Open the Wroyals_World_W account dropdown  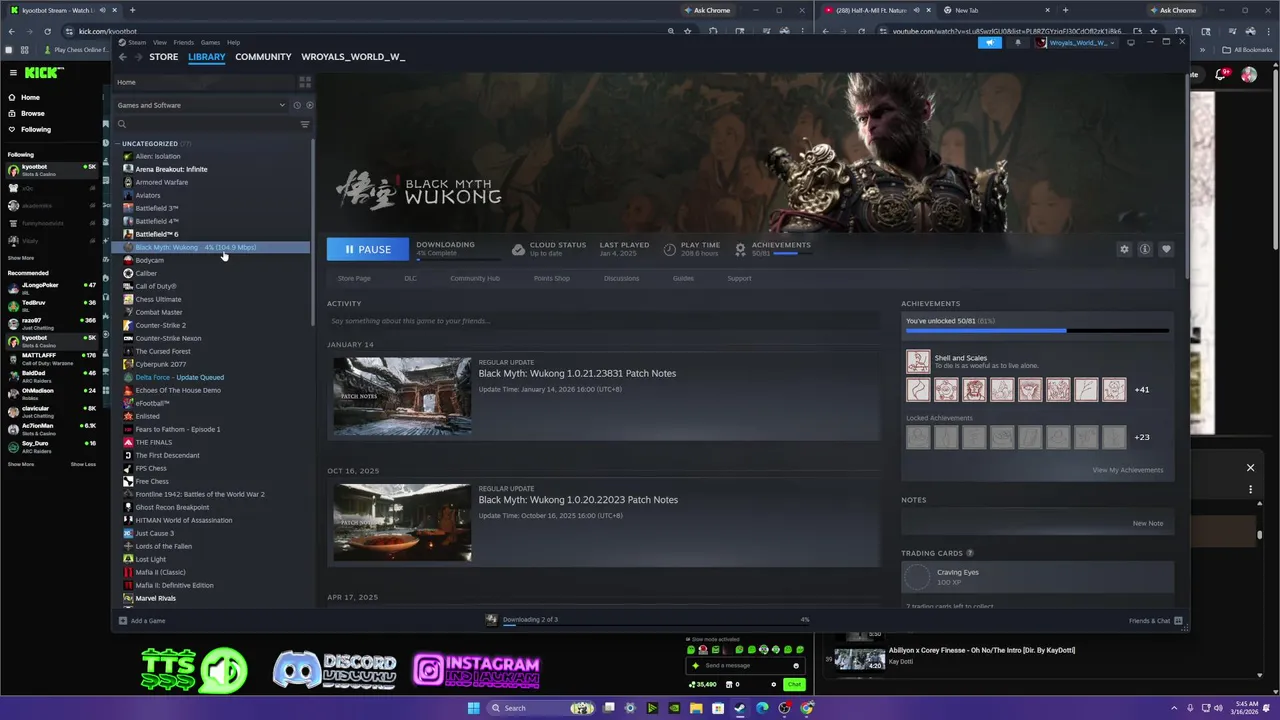coord(1075,43)
